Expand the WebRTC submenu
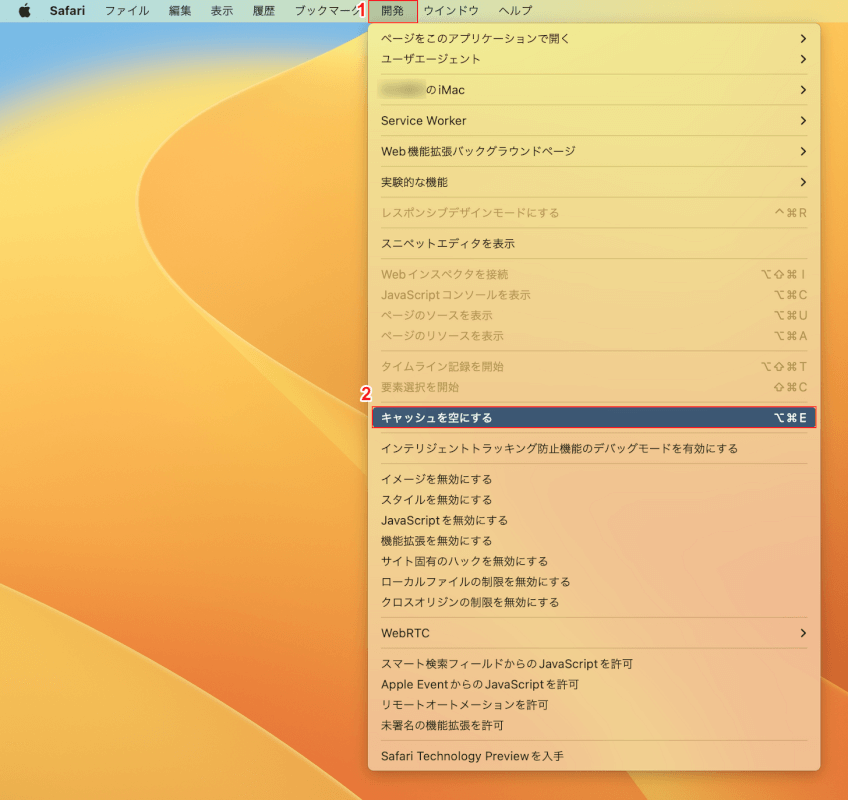The image size is (848, 800). [x=594, y=633]
